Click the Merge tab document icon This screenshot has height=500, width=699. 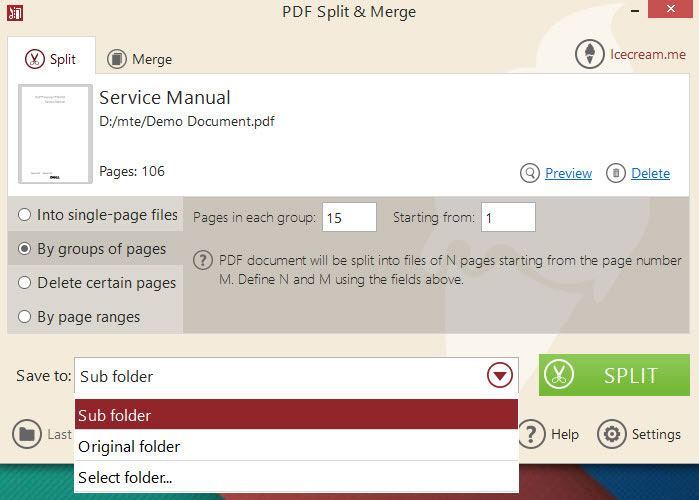tap(117, 59)
